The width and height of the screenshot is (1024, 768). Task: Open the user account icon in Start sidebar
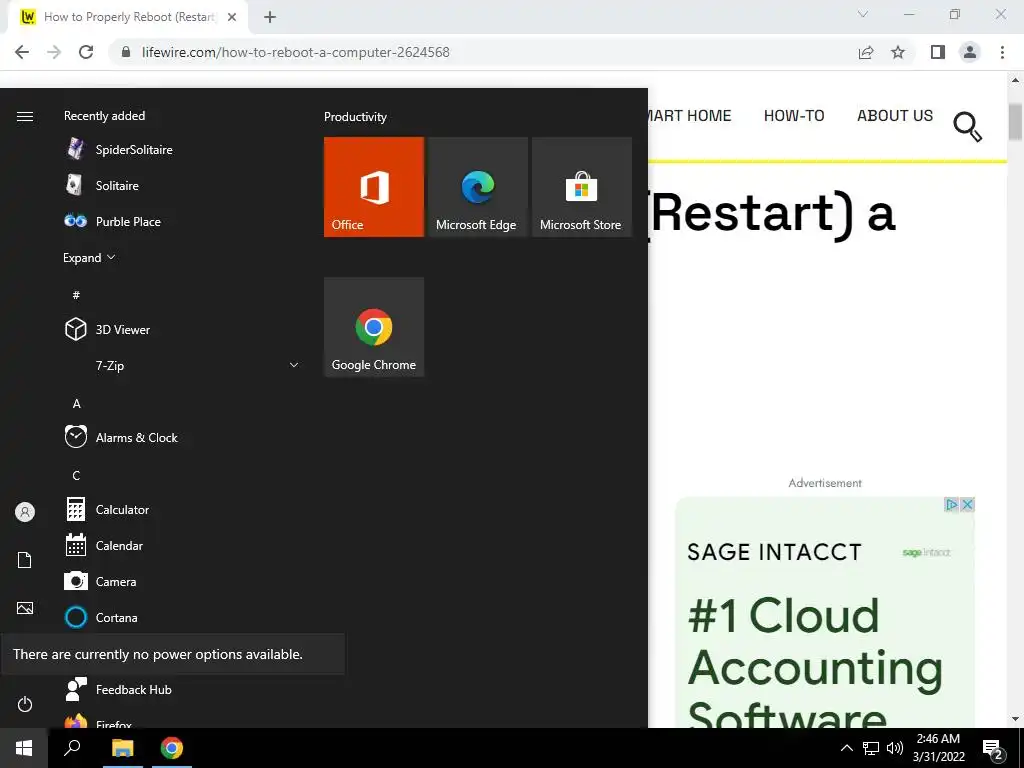coord(25,512)
